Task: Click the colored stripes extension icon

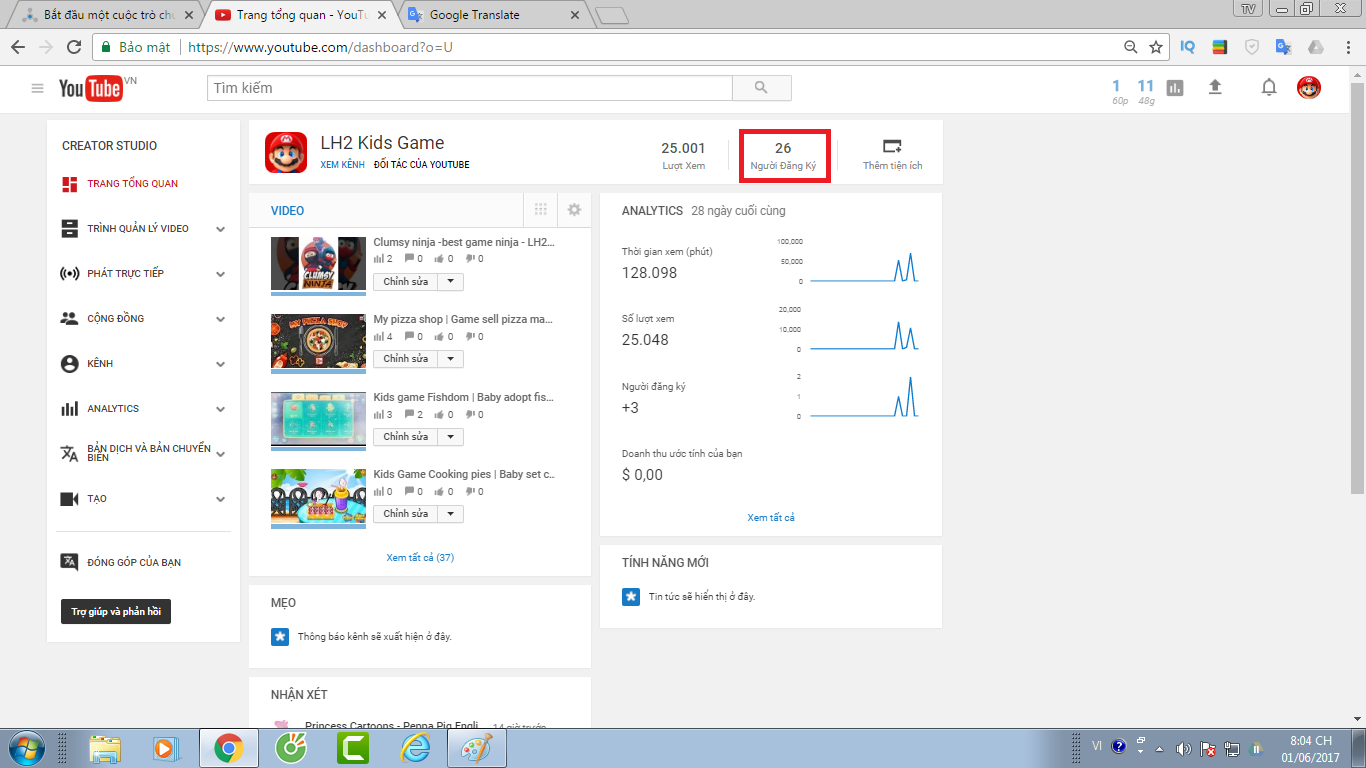Action: click(1219, 47)
